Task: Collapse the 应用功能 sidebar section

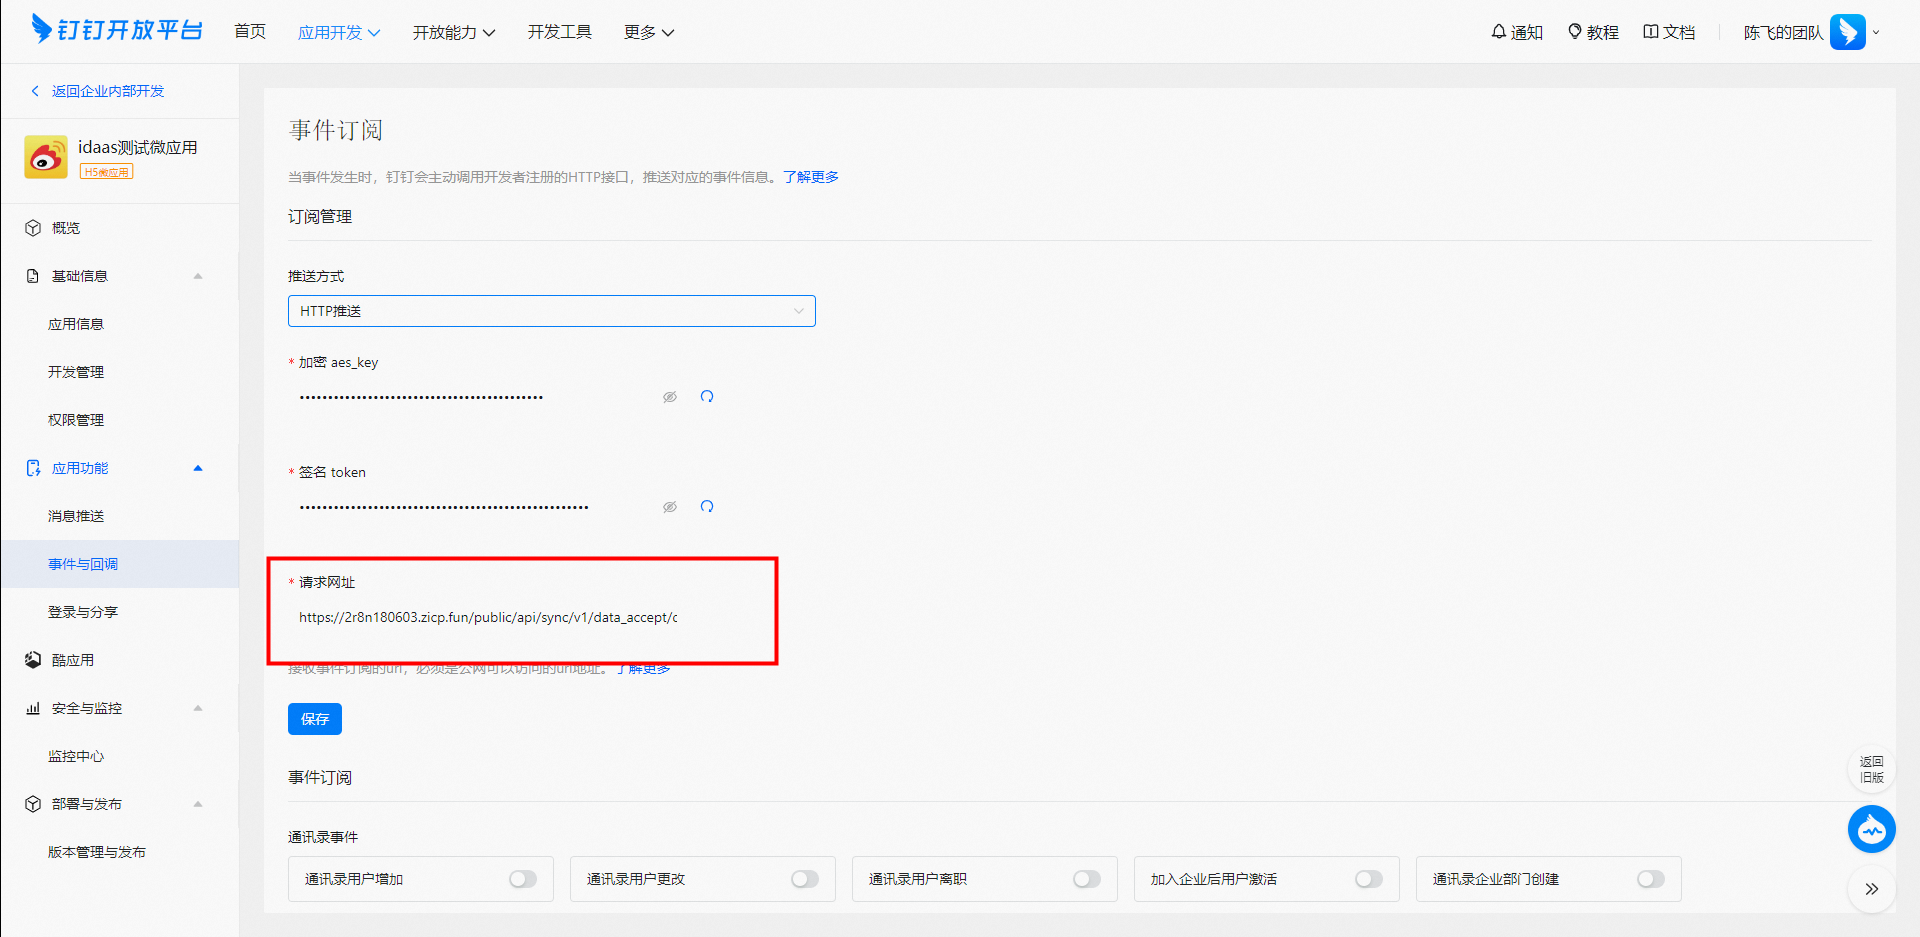Action: coord(198,468)
